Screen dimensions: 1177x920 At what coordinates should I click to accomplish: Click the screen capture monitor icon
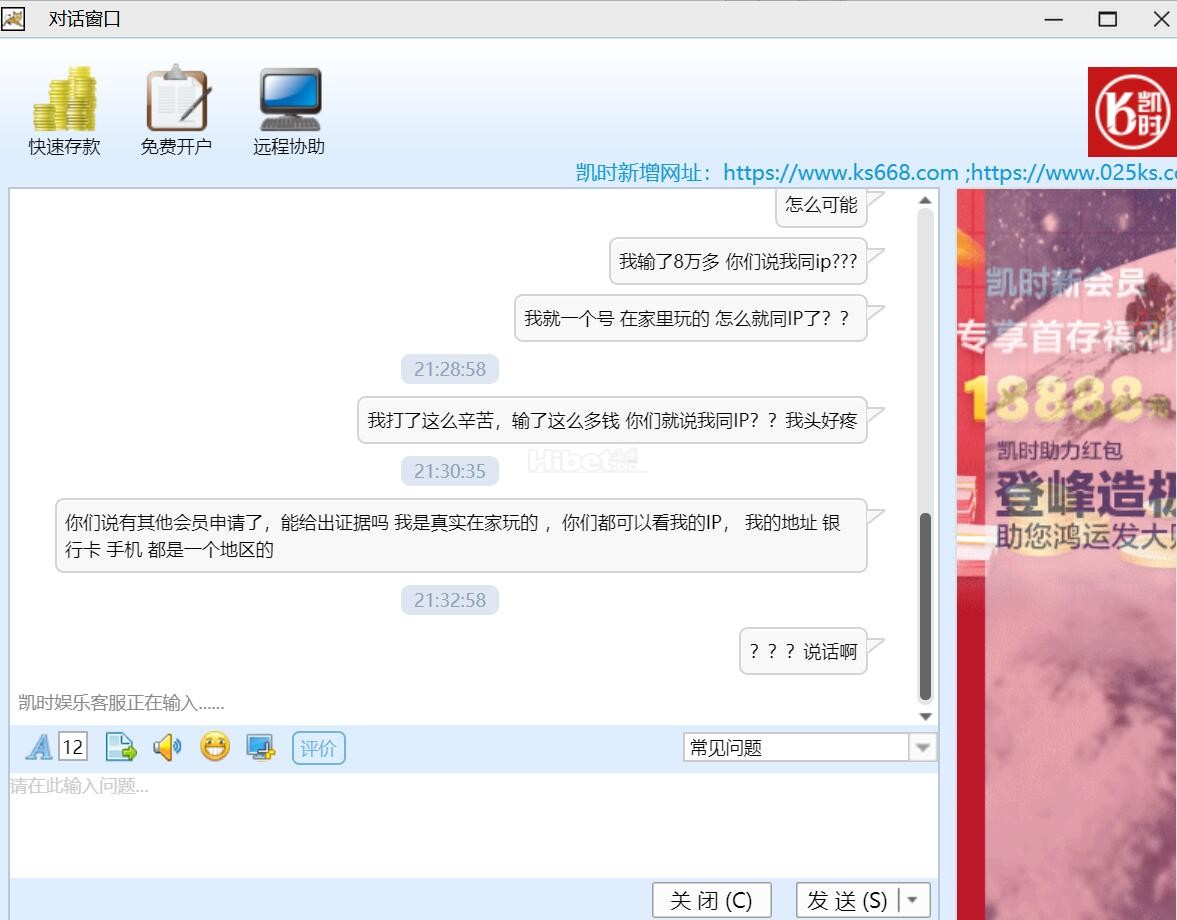click(261, 747)
